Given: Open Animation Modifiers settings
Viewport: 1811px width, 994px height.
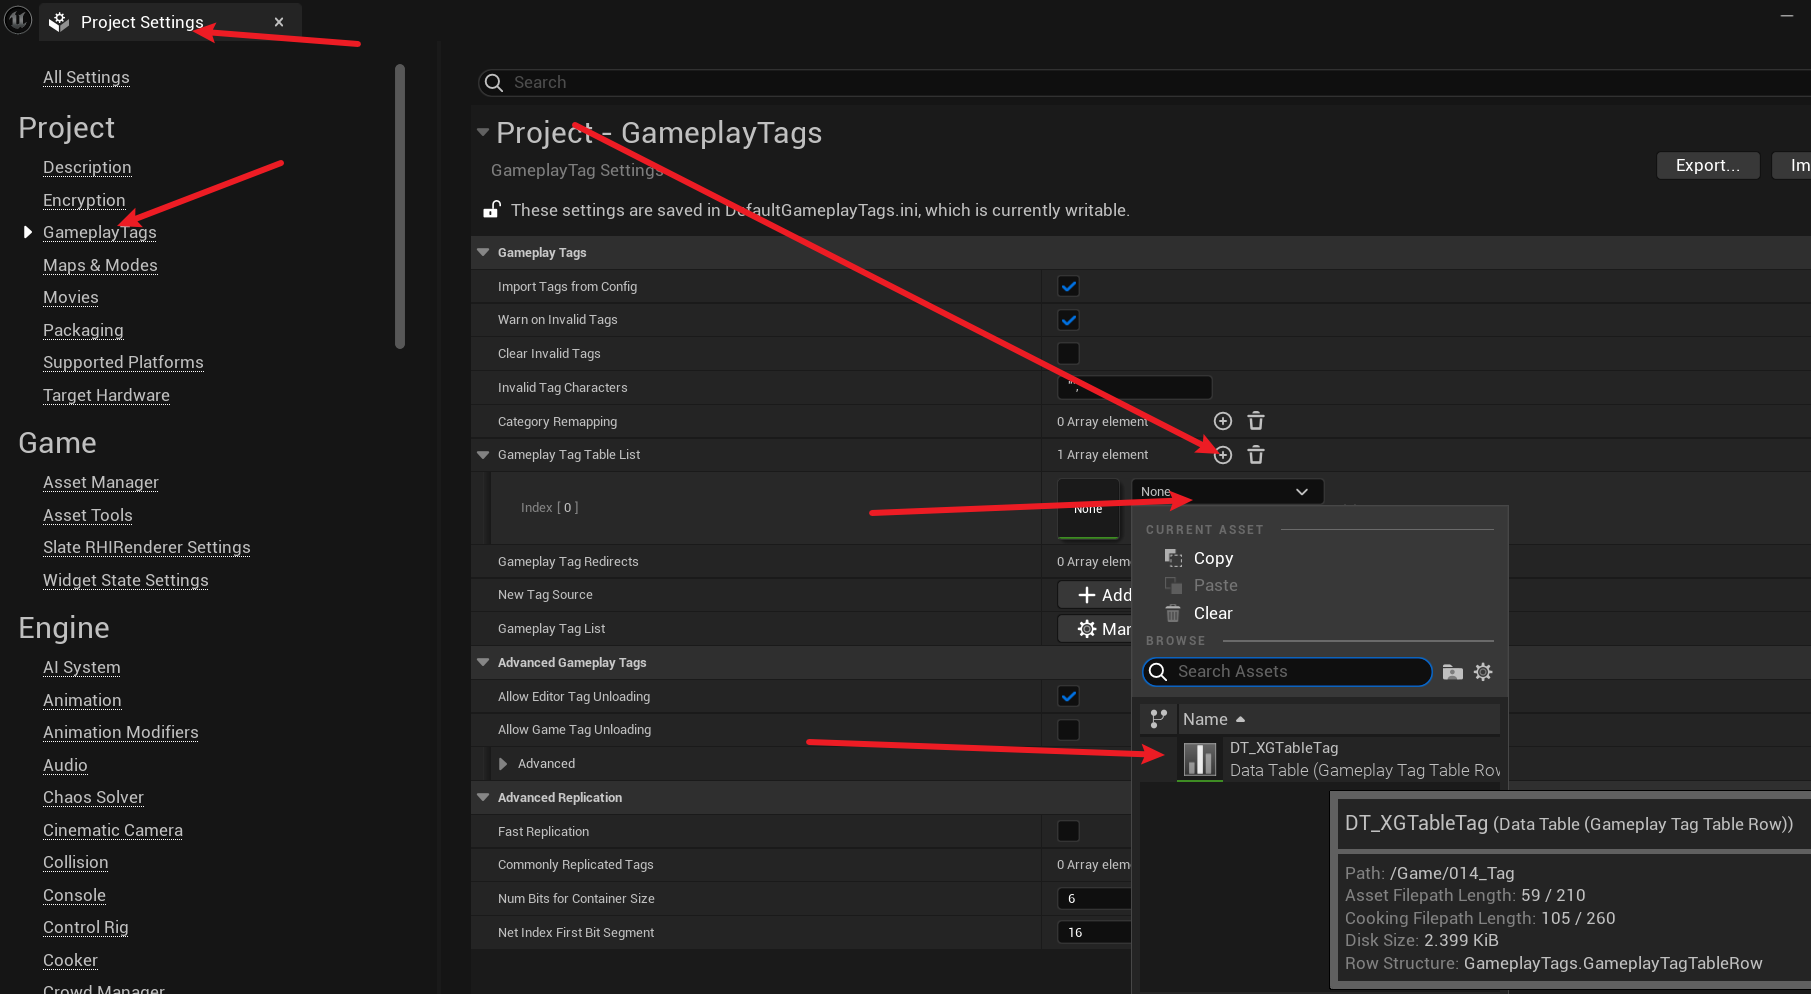Looking at the screenshot, I should click(121, 732).
